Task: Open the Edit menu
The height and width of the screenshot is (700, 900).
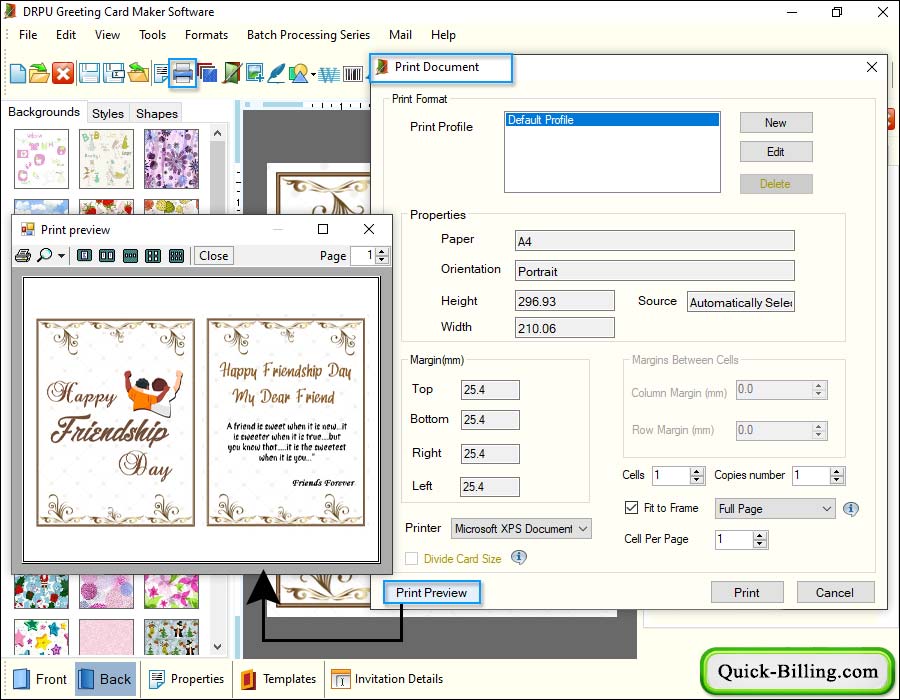Action: [x=66, y=35]
